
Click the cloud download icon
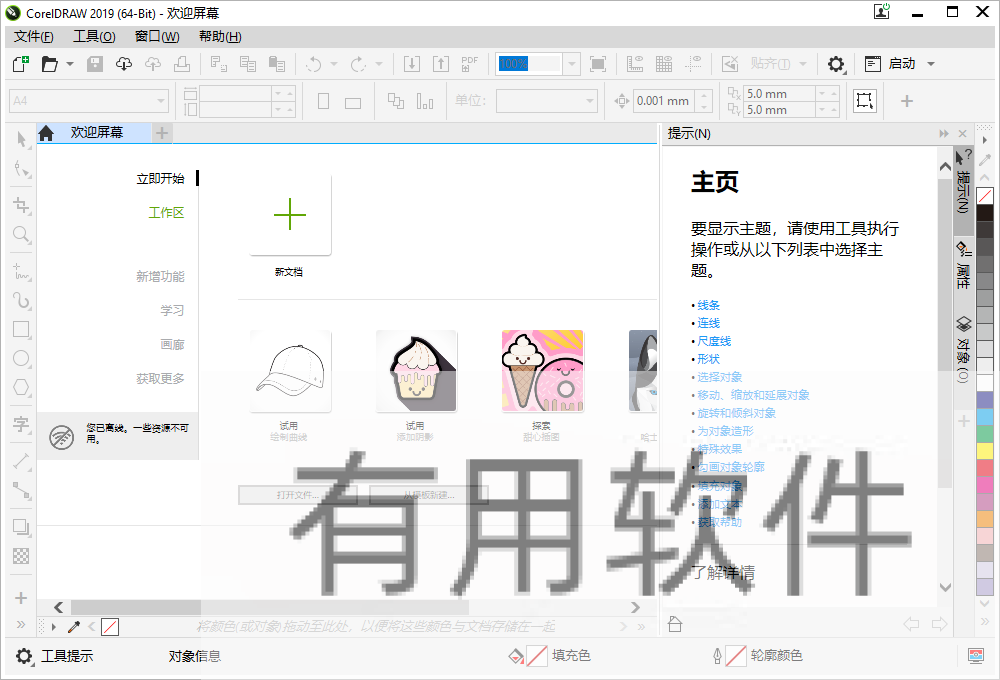(x=124, y=64)
